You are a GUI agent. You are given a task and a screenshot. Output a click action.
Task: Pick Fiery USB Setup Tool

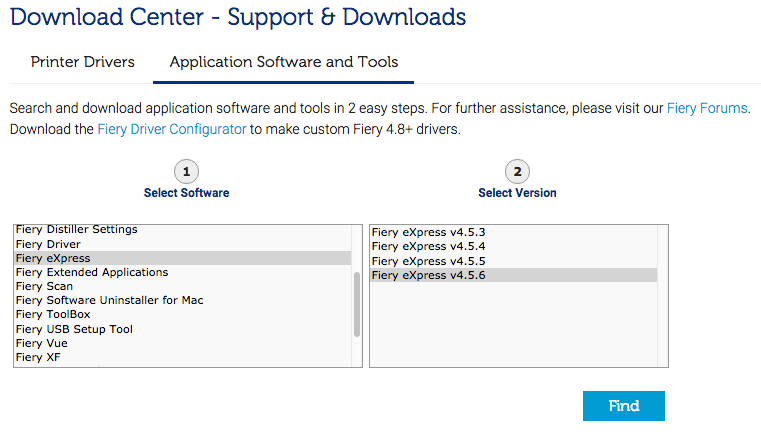[x=74, y=329]
